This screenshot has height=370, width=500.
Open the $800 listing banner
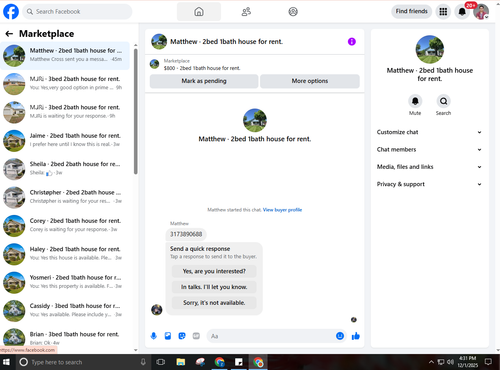[255, 65]
